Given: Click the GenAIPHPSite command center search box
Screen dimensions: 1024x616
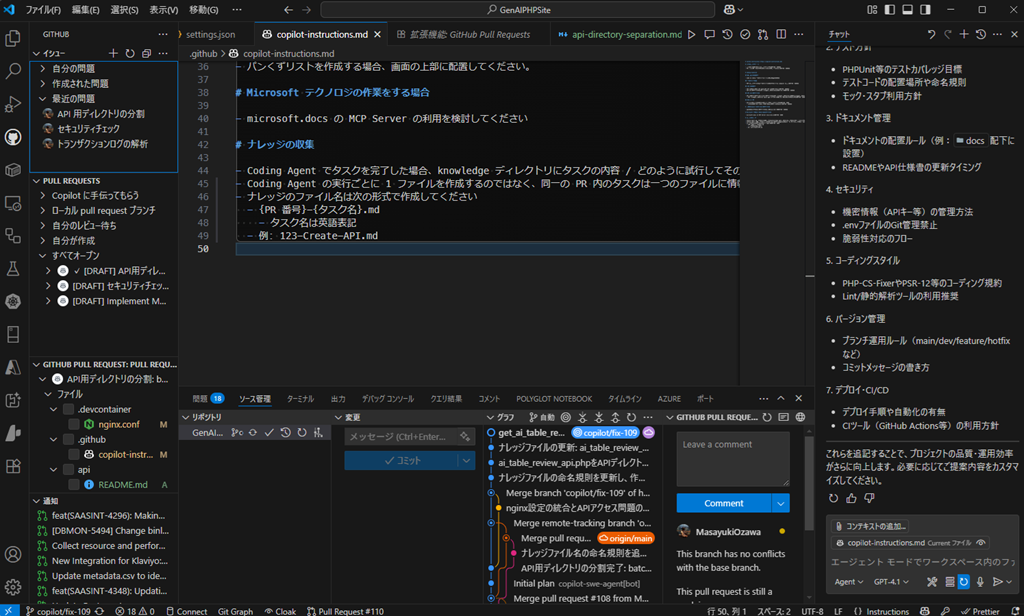Looking at the screenshot, I should (x=518, y=10).
